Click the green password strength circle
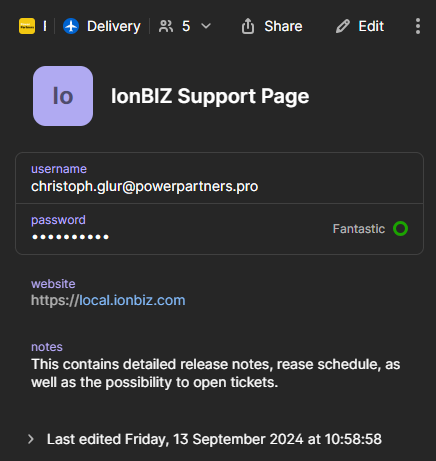Image resolution: width=436 pixels, height=461 pixels. [400, 229]
